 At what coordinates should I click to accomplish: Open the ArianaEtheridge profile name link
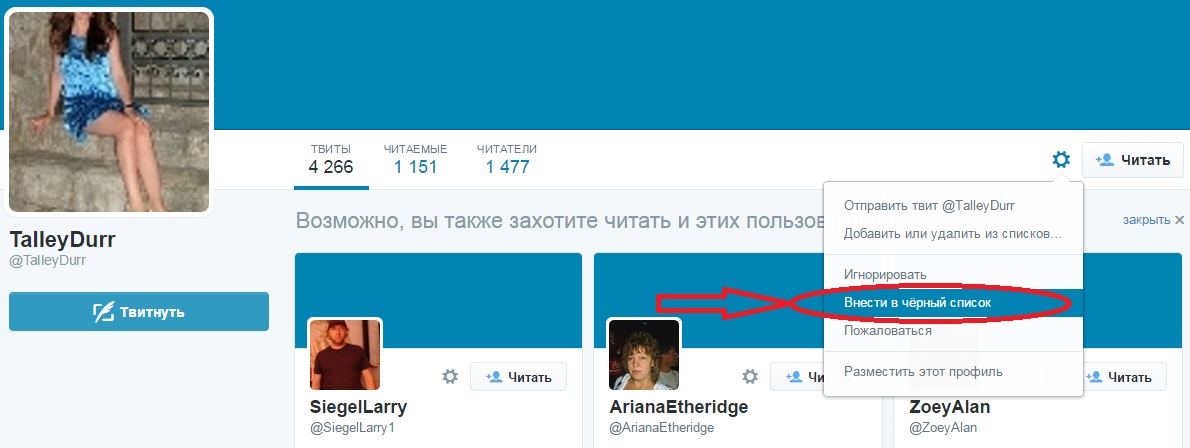(678, 407)
